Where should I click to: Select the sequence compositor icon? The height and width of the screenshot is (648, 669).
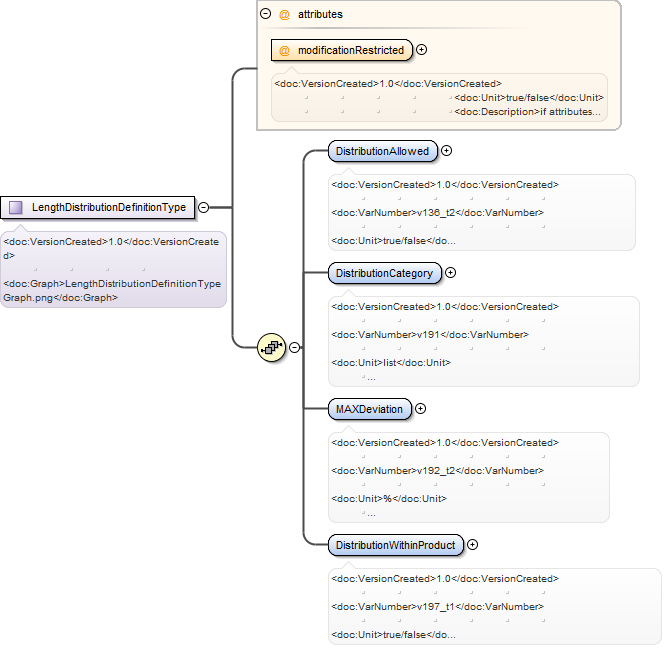(x=271, y=348)
